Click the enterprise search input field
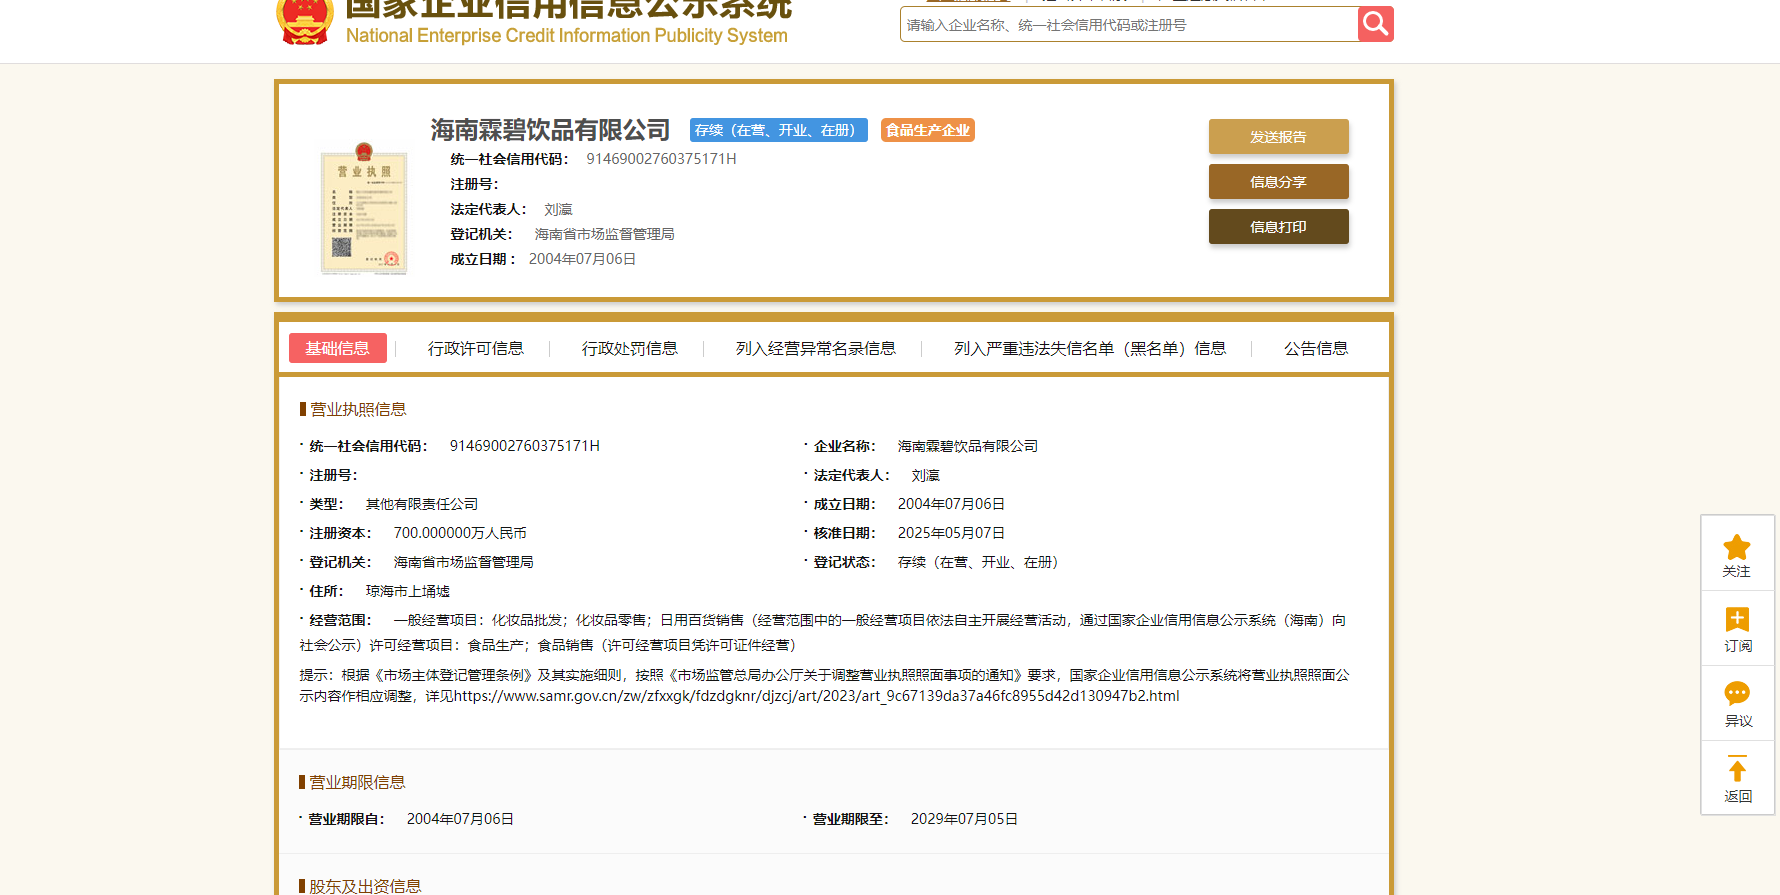This screenshot has width=1780, height=895. (1129, 25)
